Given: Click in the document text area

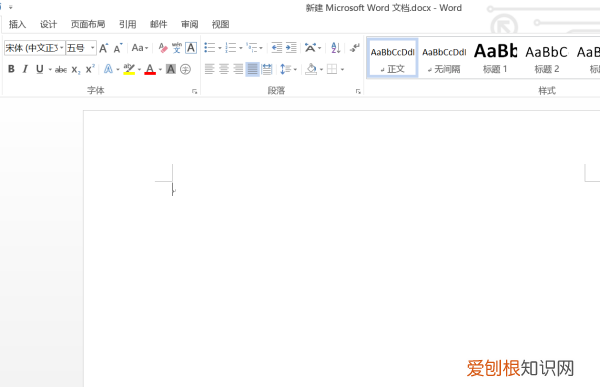Looking at the screenshot, I should 341,249.
